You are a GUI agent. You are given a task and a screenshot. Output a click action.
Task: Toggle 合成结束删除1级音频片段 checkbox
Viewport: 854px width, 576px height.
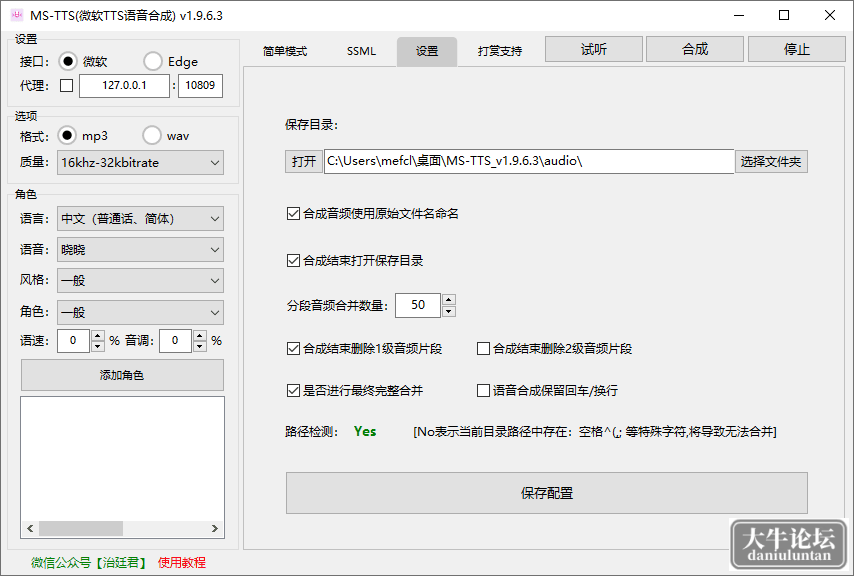tap(293, 348)
